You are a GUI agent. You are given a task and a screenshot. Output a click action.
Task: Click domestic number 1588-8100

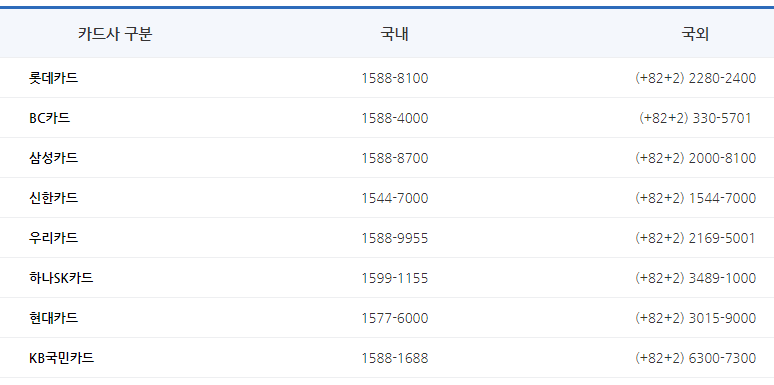point(395,78)
